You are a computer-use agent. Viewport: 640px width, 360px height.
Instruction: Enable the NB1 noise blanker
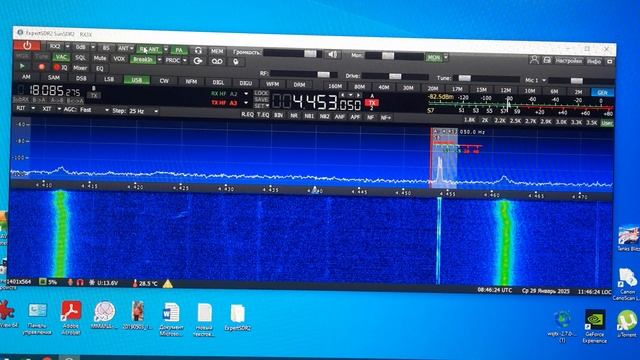pos(309,116)
